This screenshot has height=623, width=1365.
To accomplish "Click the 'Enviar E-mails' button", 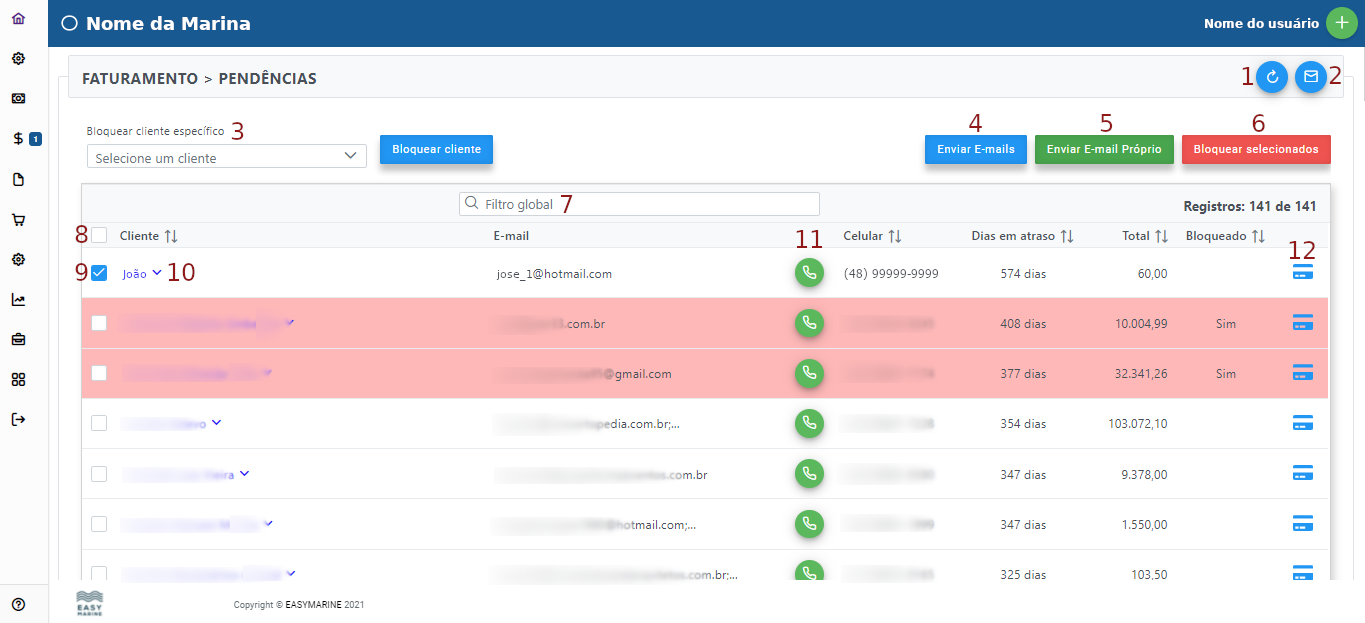I will coord(975,150).
